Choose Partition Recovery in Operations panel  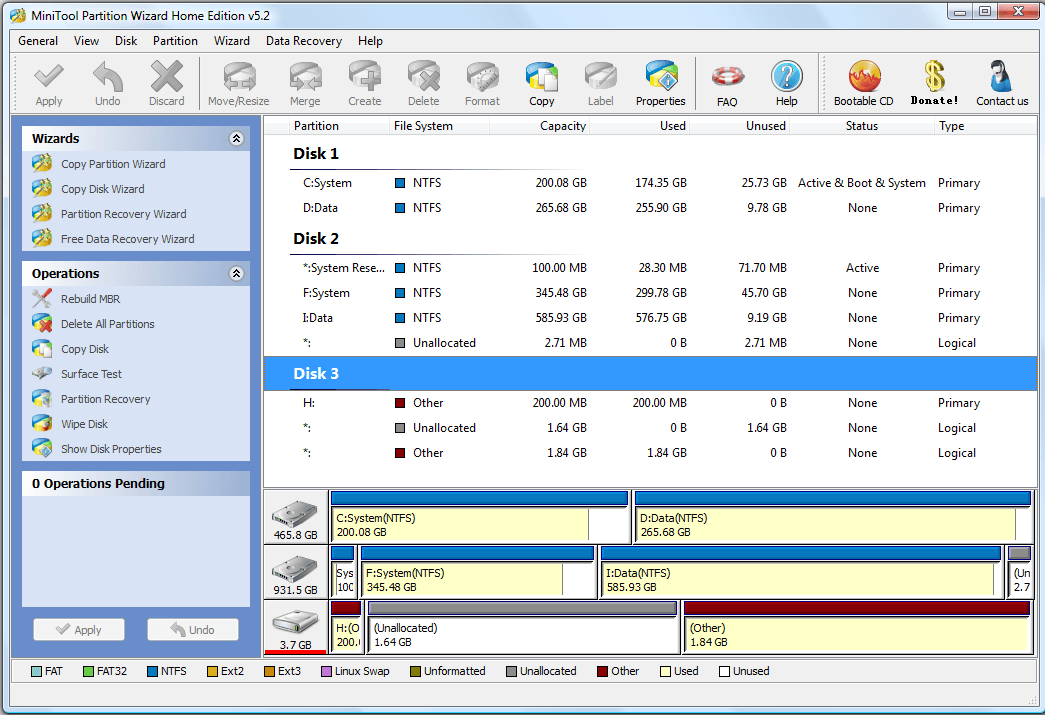point(105,399)
